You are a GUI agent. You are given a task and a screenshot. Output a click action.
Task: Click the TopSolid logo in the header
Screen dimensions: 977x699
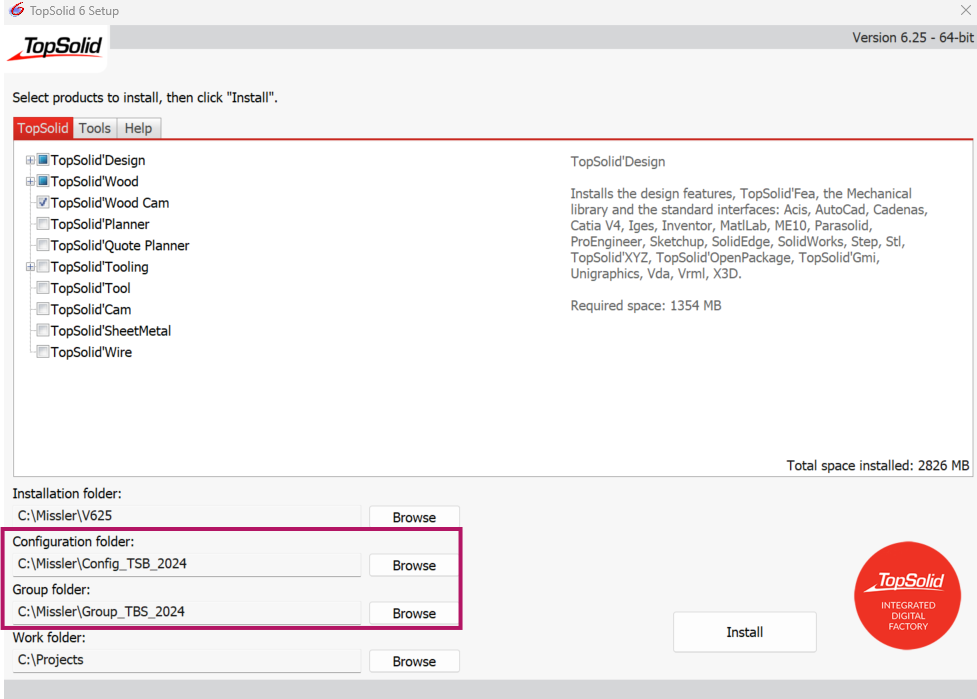click(x=56, y=48)
